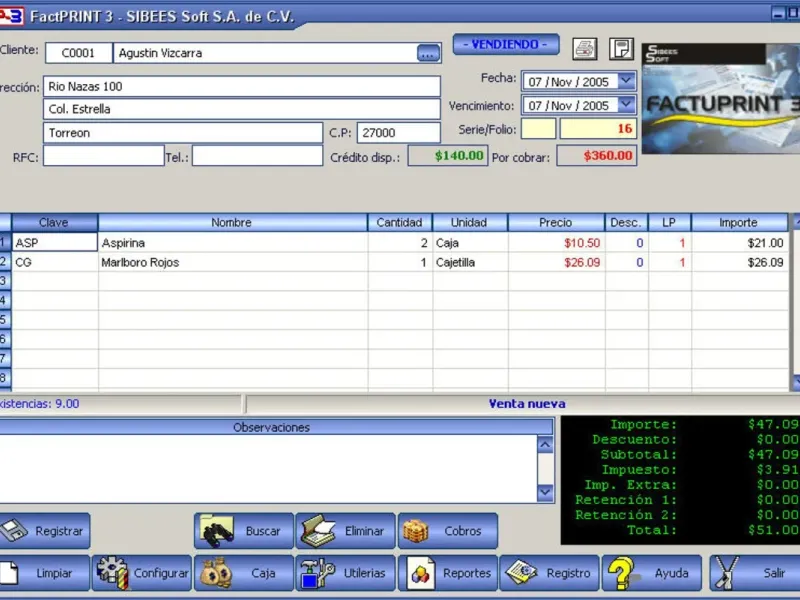
Task: Select row header number 3
Action: 5,281
